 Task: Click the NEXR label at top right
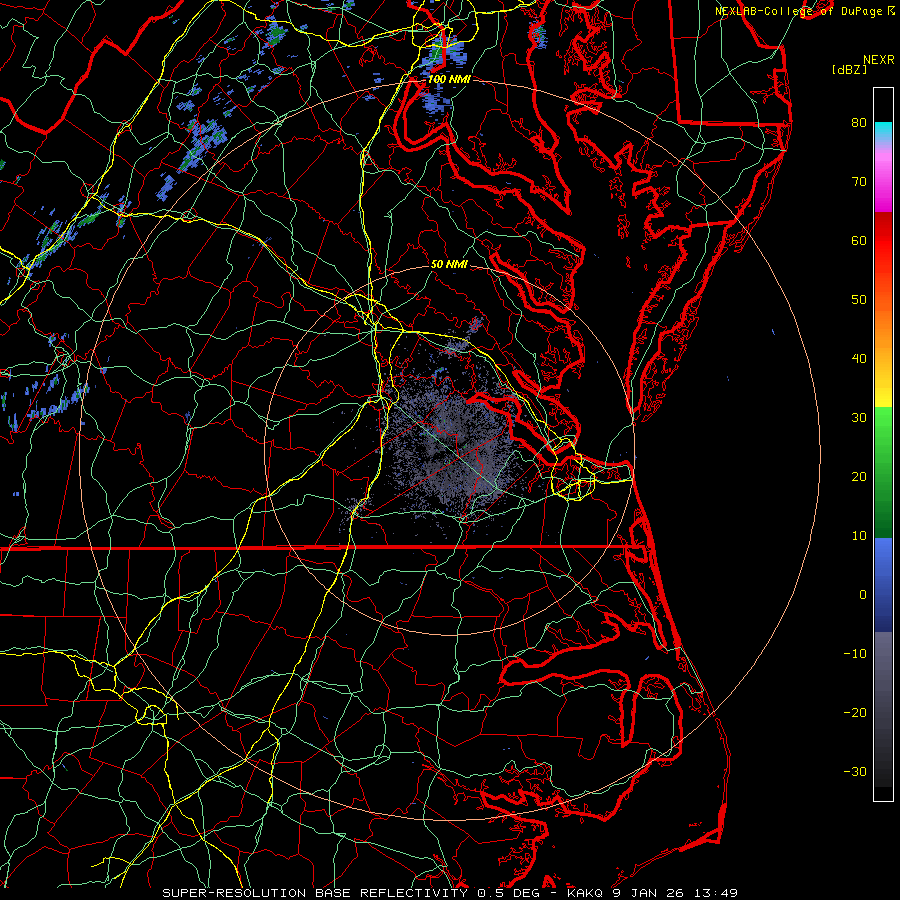coord(879,60)
